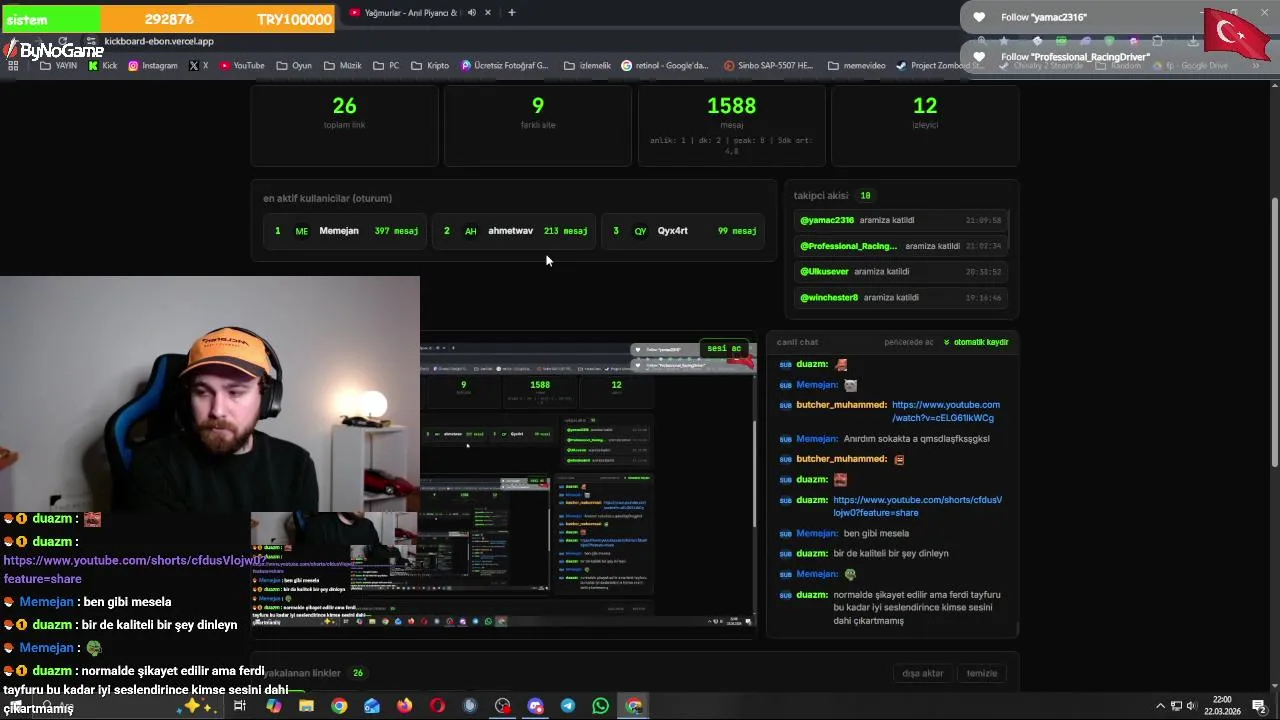Expand the izlemelik bookmark folder
This screenshot has width=1280, height=720.
587,66
